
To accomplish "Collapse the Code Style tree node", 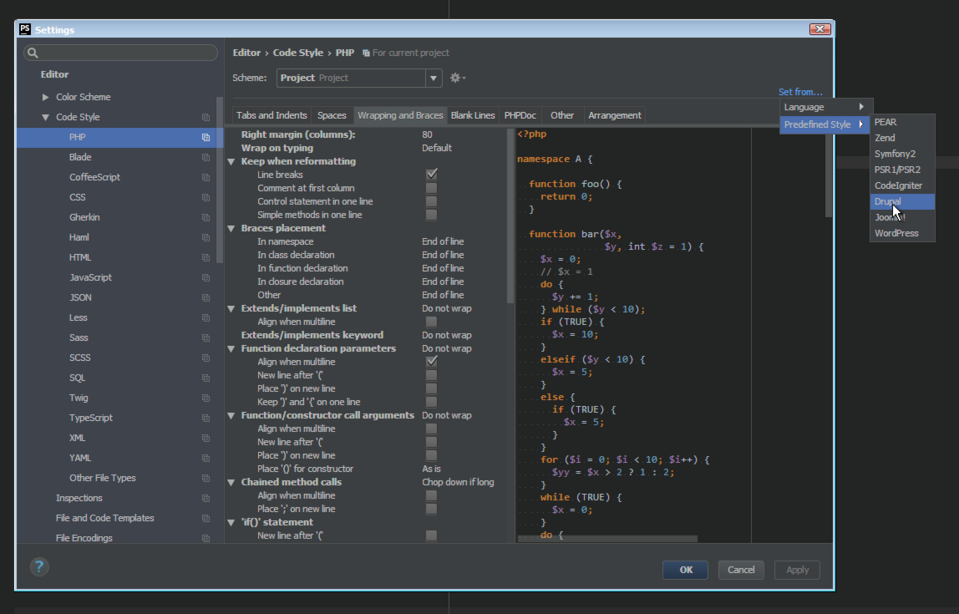I will tap(45, 118).
